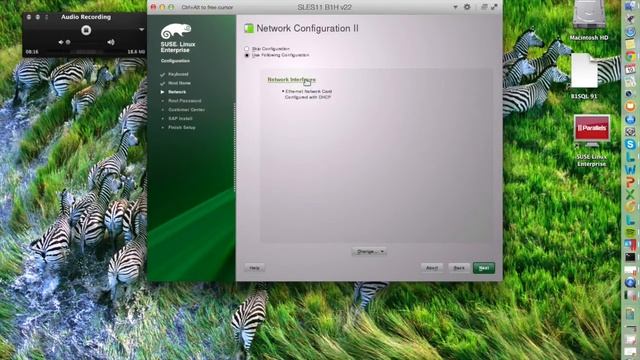Open the Change dropdown button

coord(369,251)
